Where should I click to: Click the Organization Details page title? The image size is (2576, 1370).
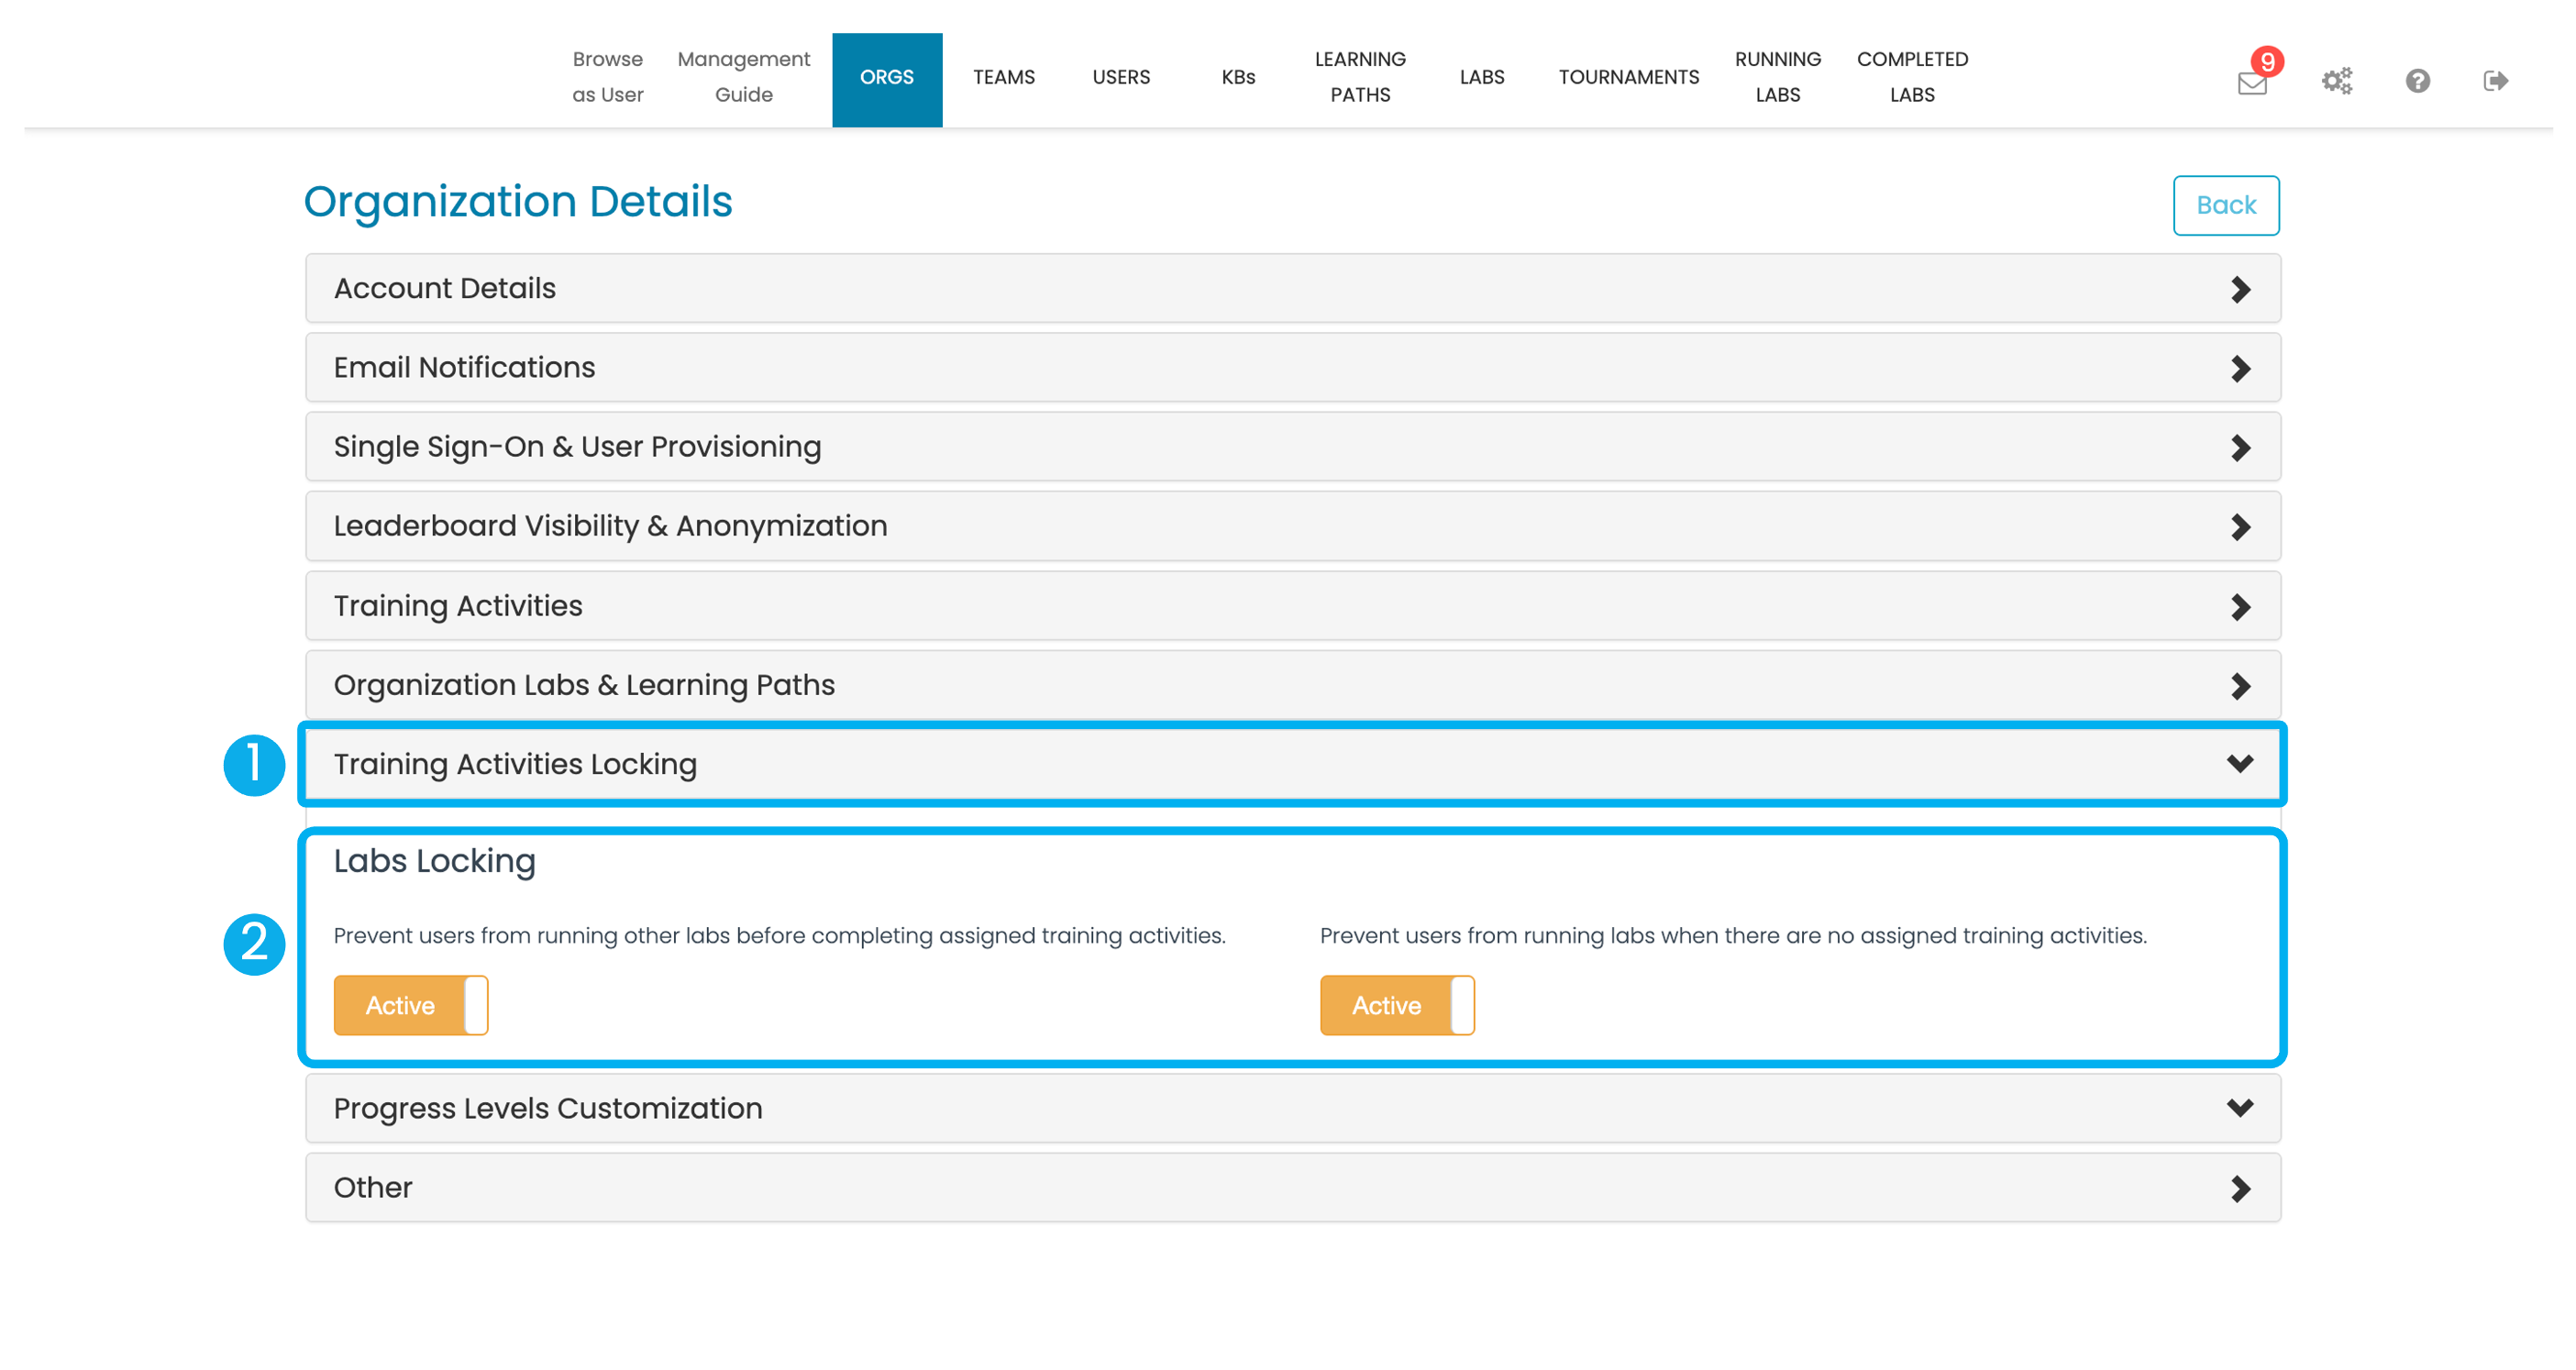point(518,202)
